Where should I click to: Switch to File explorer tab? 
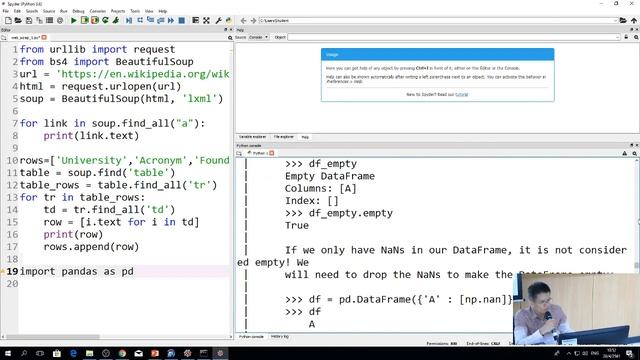tap(283, 137)
